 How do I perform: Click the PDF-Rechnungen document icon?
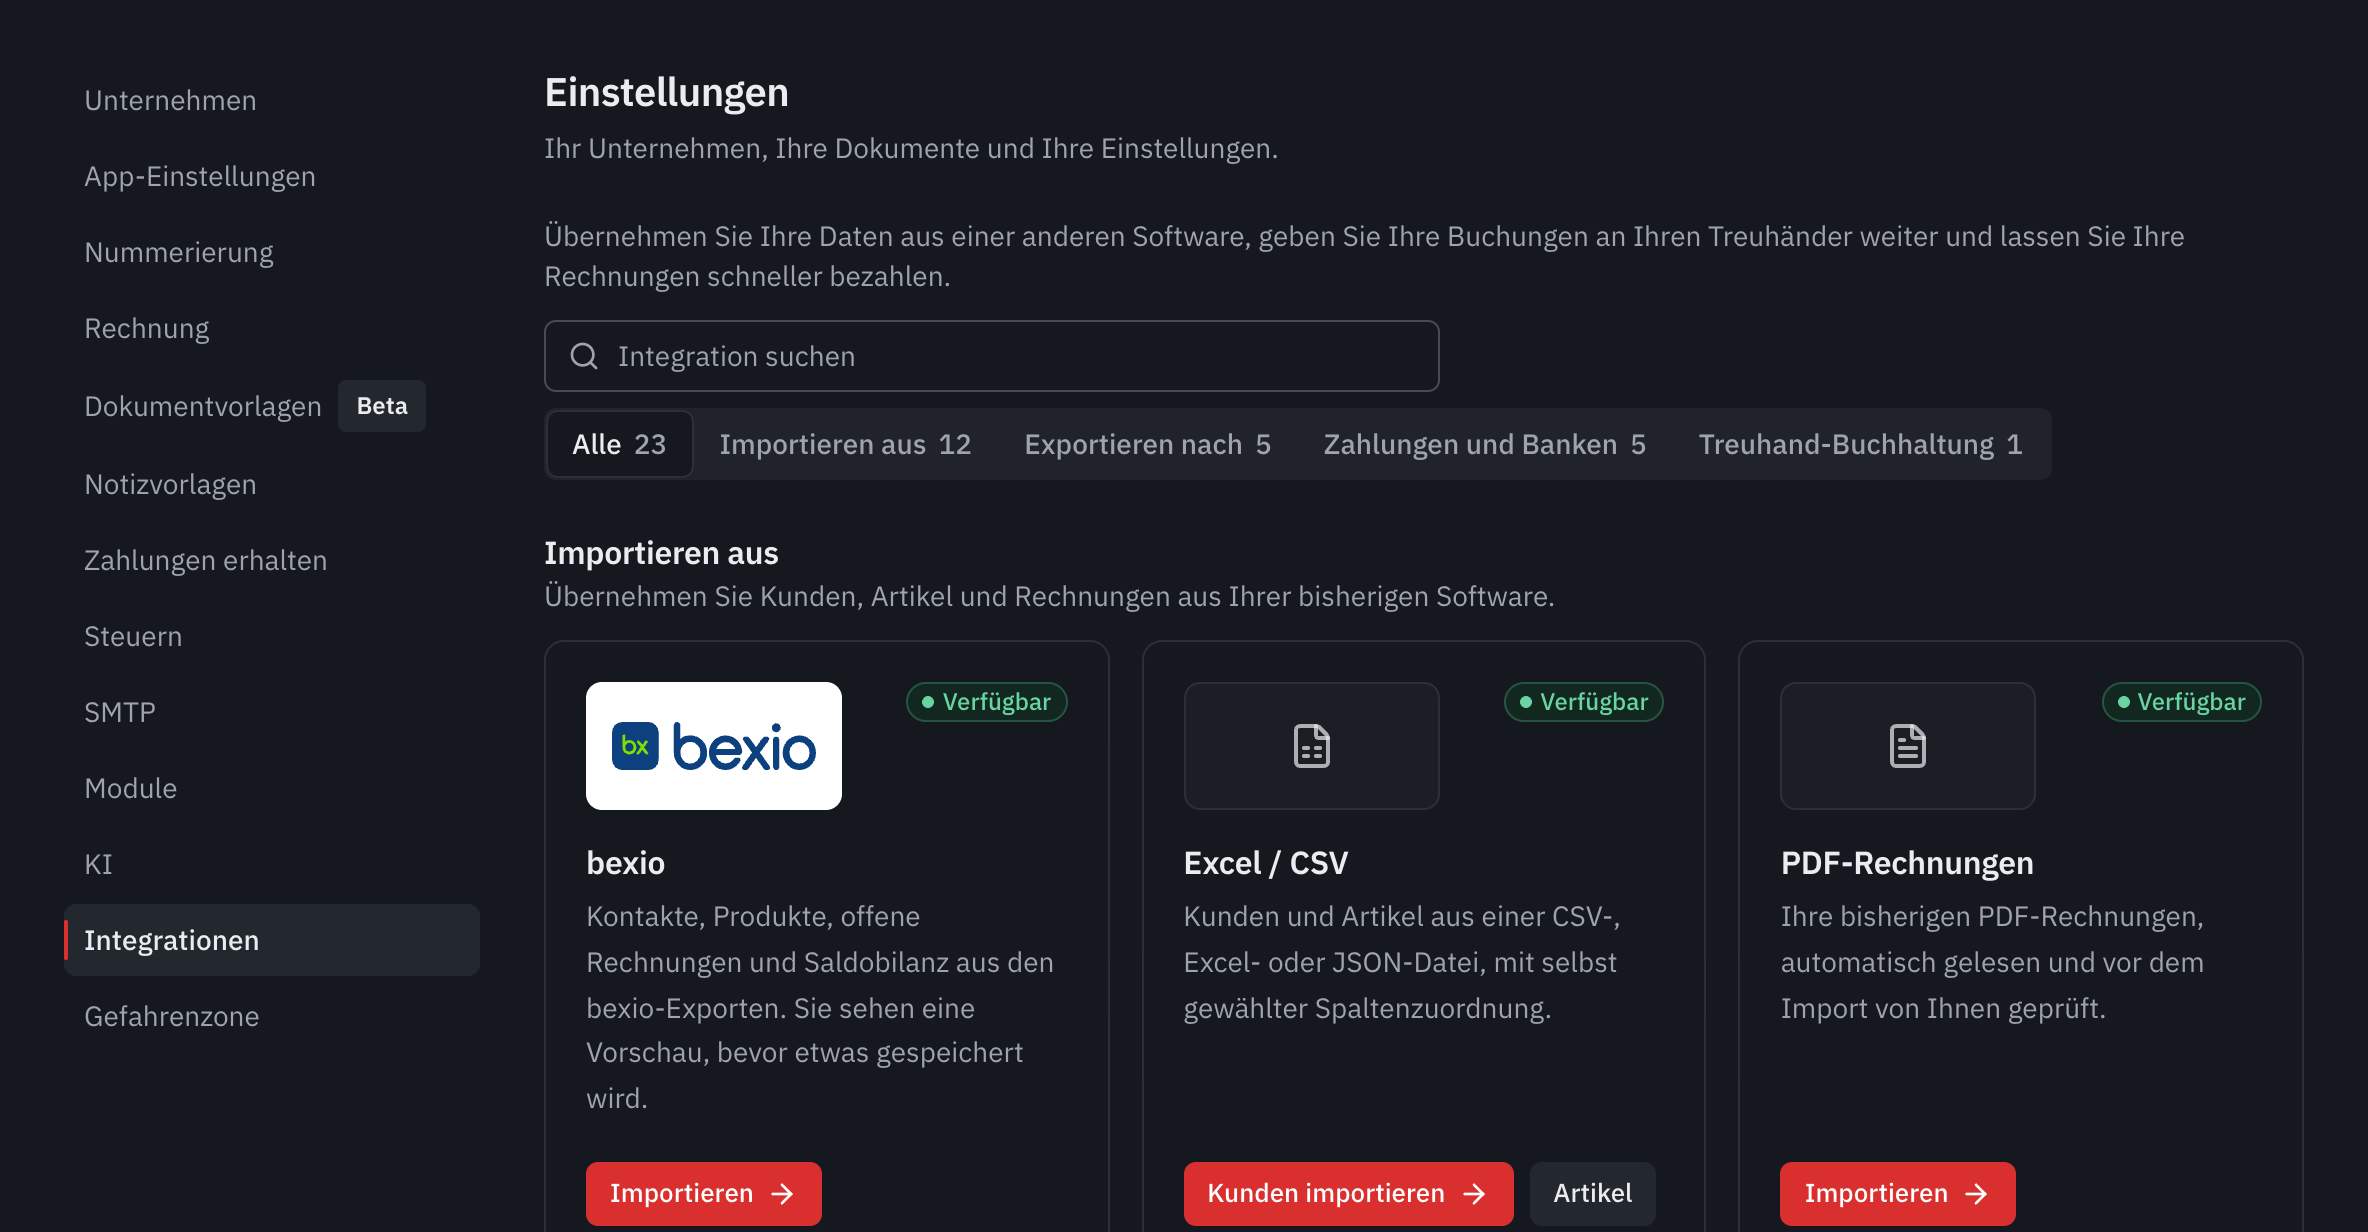click(1907, 746)
